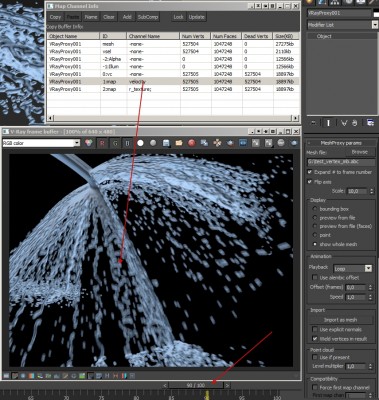
Task: Expand the Modifier List dropdown
Action: point(342,25)
